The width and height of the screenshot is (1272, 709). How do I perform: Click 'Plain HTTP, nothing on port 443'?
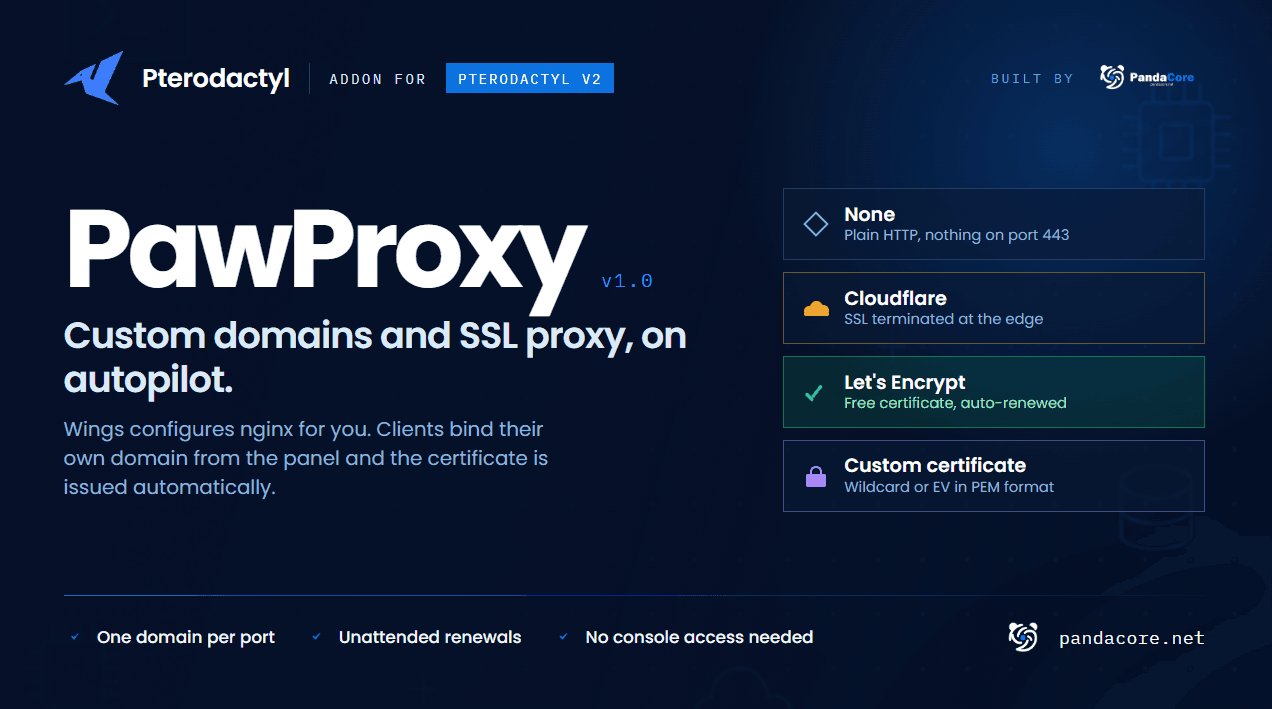point(957,235)
